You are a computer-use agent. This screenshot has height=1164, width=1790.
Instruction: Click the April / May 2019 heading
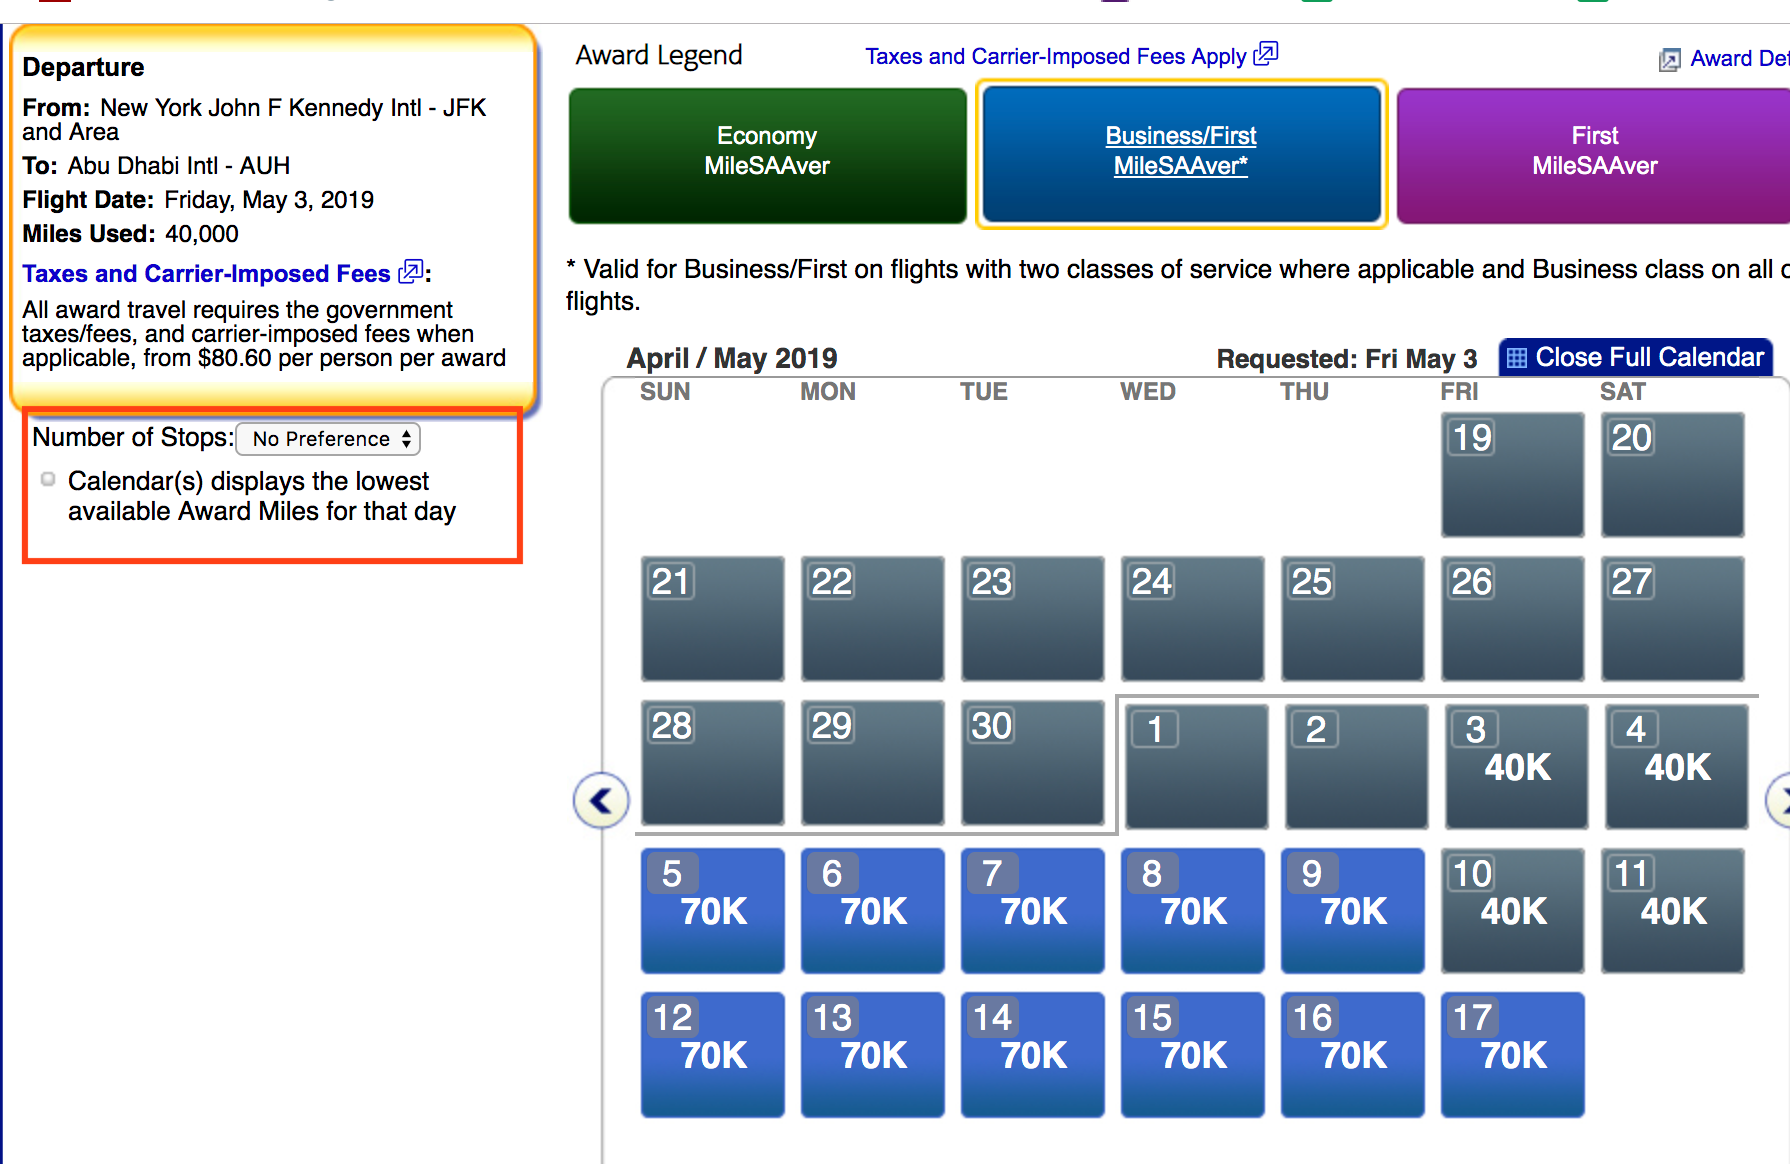coord(732,358)
